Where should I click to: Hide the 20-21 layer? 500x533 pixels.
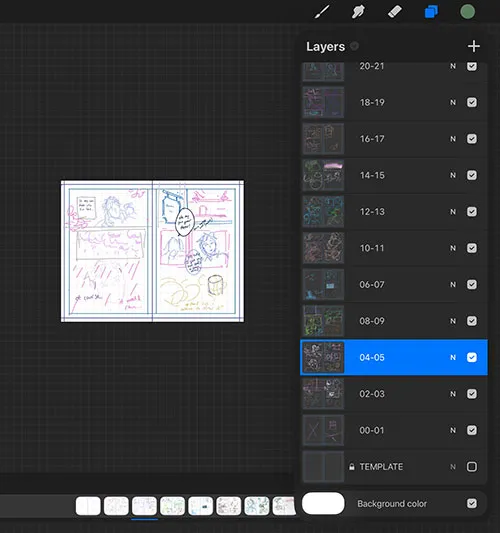click(x=472, y=66)
